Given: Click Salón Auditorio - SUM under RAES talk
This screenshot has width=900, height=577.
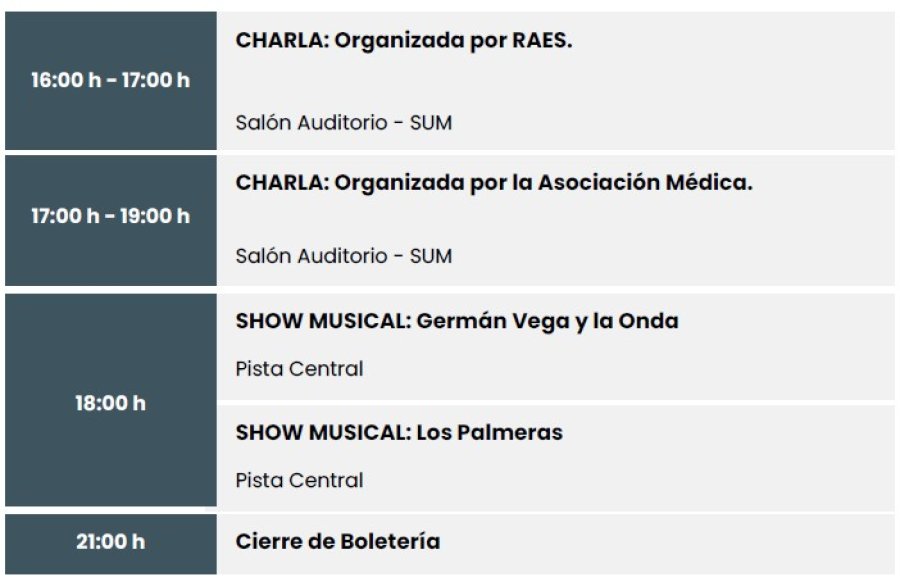Looking at the screenshot, I should 344,123.
